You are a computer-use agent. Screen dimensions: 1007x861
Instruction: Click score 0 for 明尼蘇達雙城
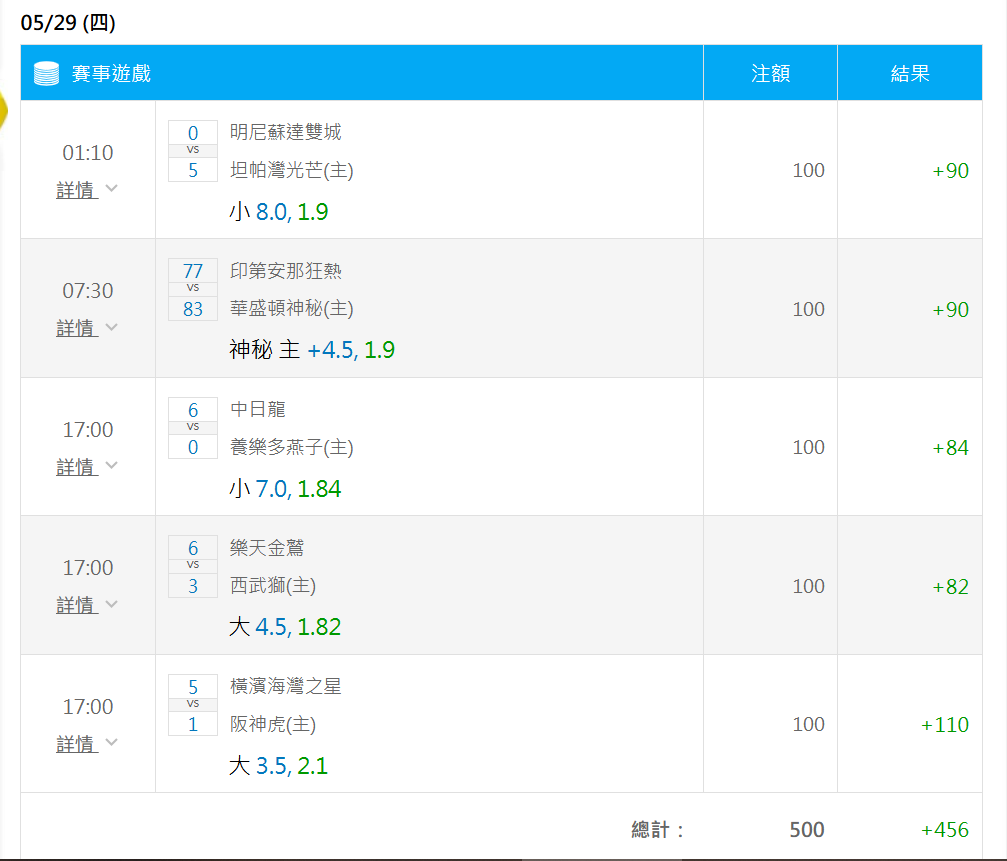point(193,132)
